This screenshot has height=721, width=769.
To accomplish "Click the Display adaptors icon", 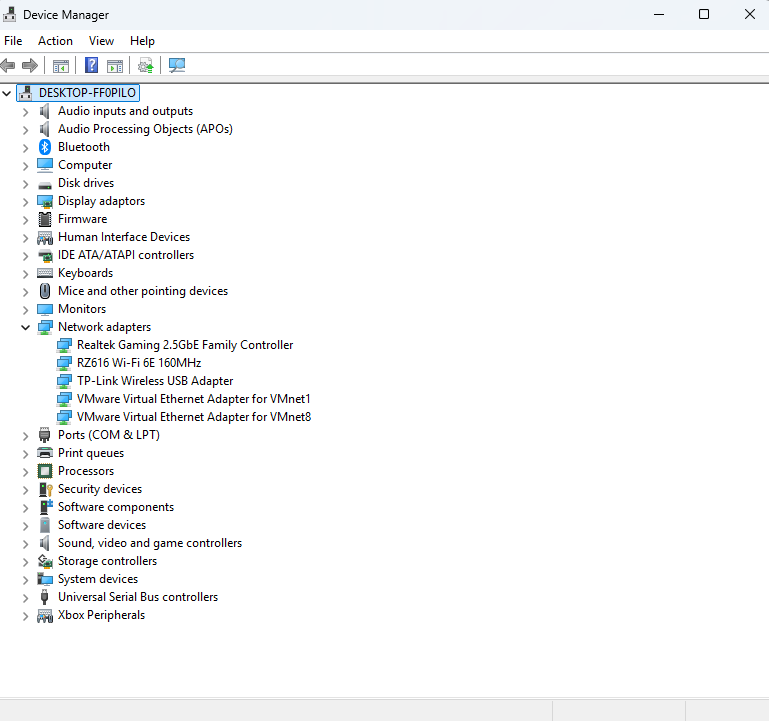I will click(45, 201).
